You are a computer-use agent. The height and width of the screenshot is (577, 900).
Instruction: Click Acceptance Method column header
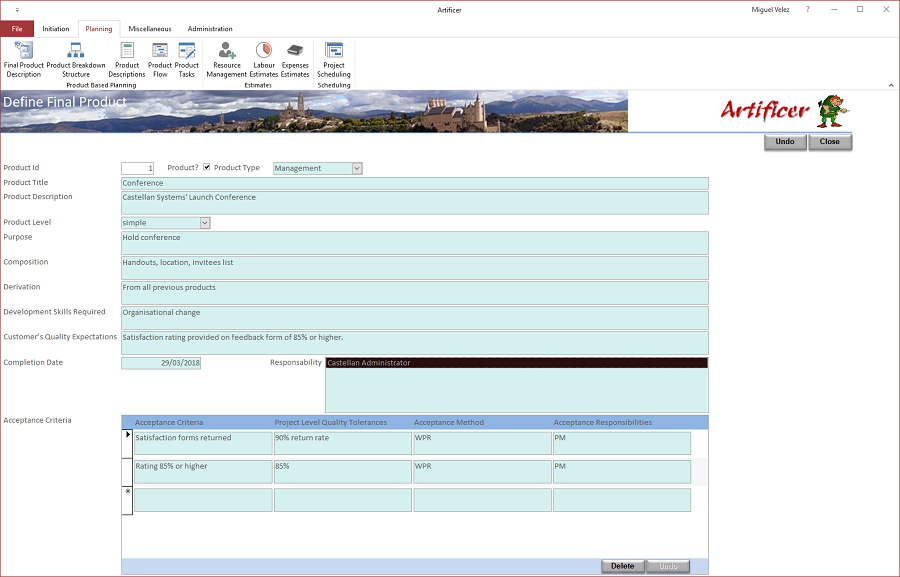[449, 423]
